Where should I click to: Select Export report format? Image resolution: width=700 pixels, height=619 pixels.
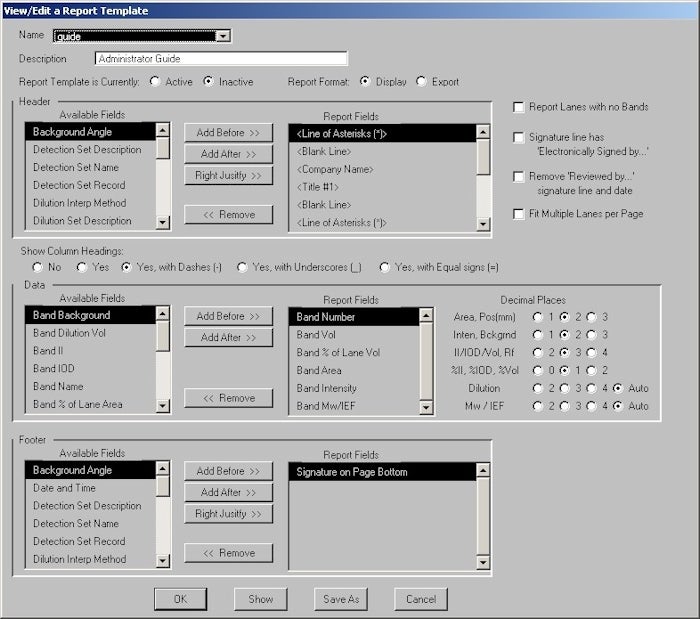point(421,82)
